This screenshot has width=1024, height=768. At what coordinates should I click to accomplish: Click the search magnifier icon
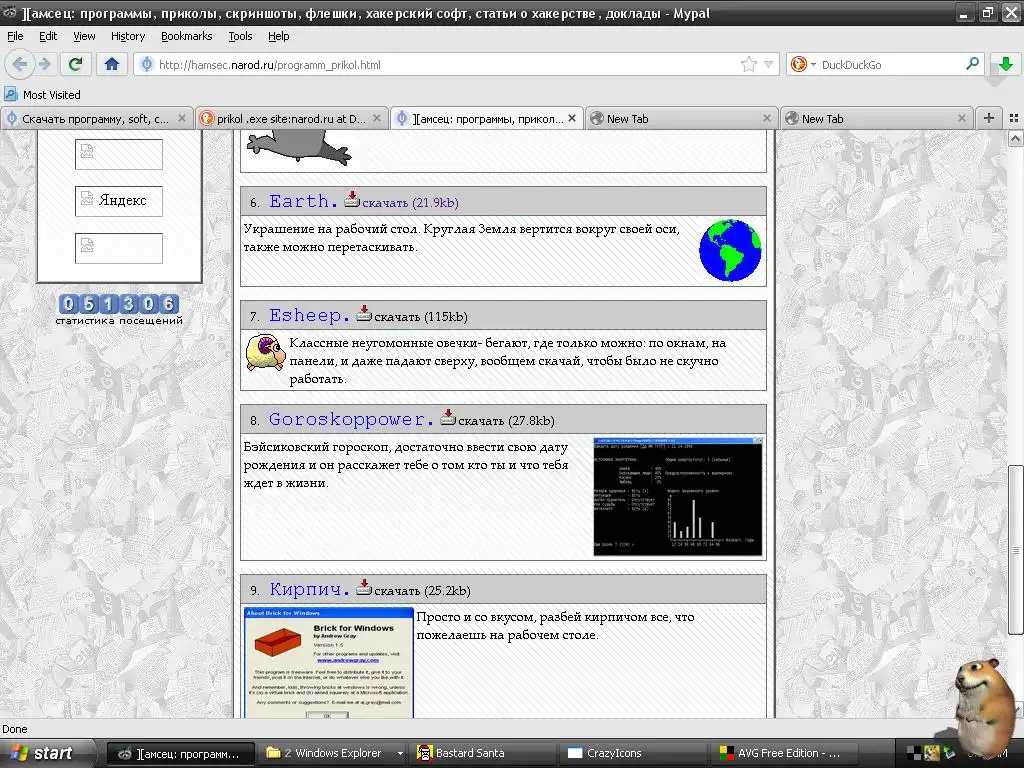pos(972,63)
